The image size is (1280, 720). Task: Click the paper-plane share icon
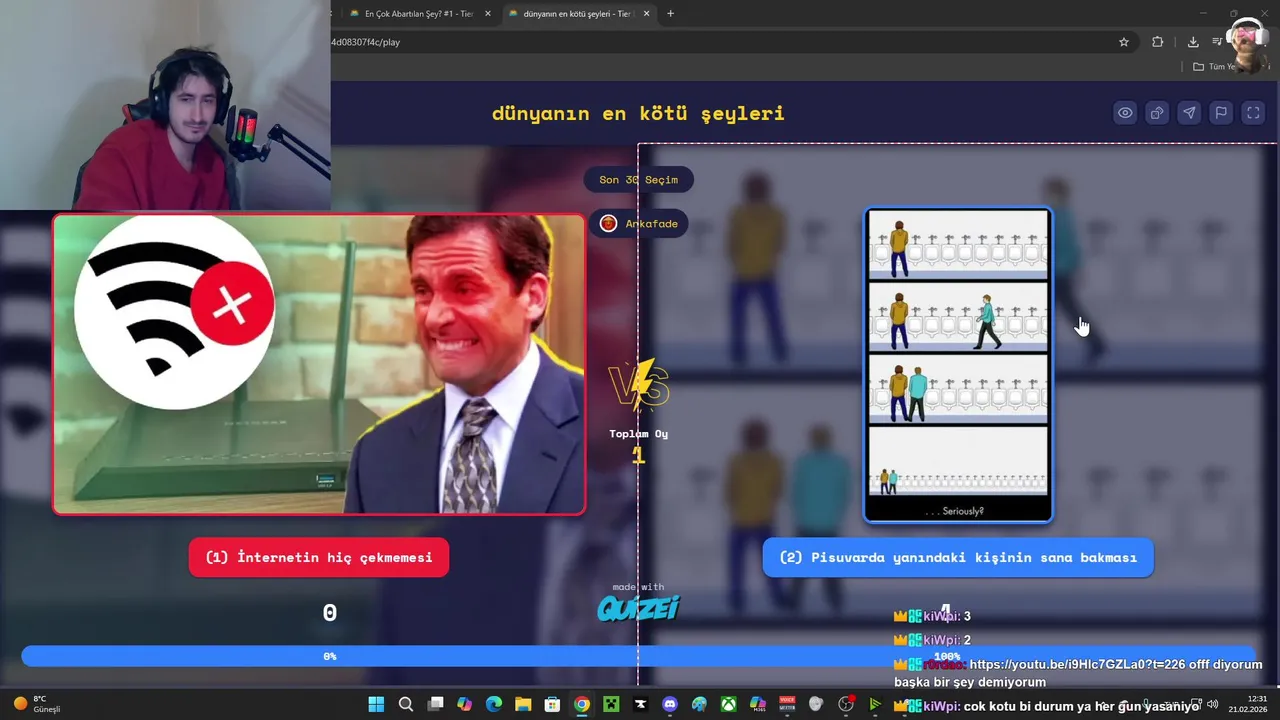[x=1189, y=113]
